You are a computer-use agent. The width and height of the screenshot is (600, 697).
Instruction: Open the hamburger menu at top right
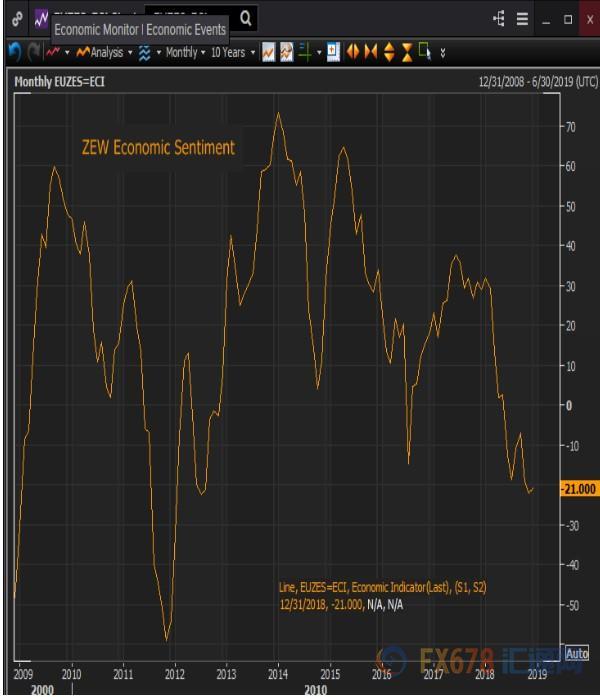(x=522, y=19)
